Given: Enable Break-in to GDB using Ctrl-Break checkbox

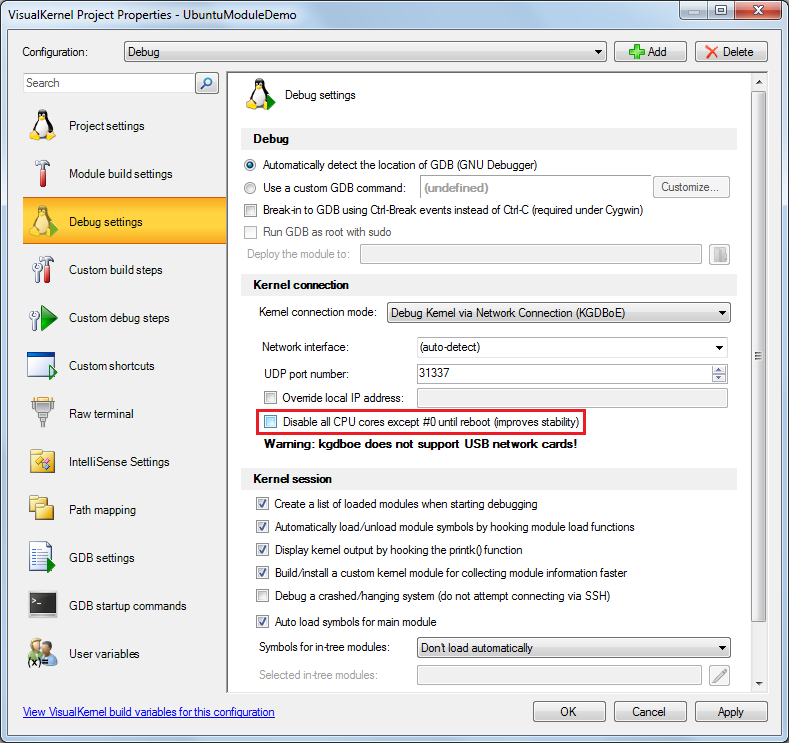Looking at the screenshot, I should coord(251,210).
